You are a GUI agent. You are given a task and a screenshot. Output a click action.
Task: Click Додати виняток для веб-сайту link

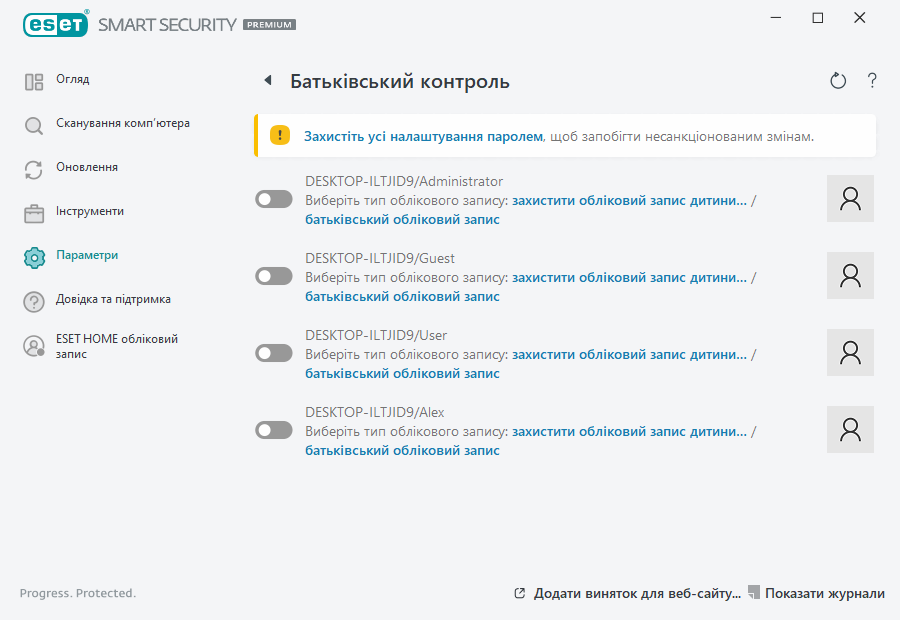click(x=636, y=593)
